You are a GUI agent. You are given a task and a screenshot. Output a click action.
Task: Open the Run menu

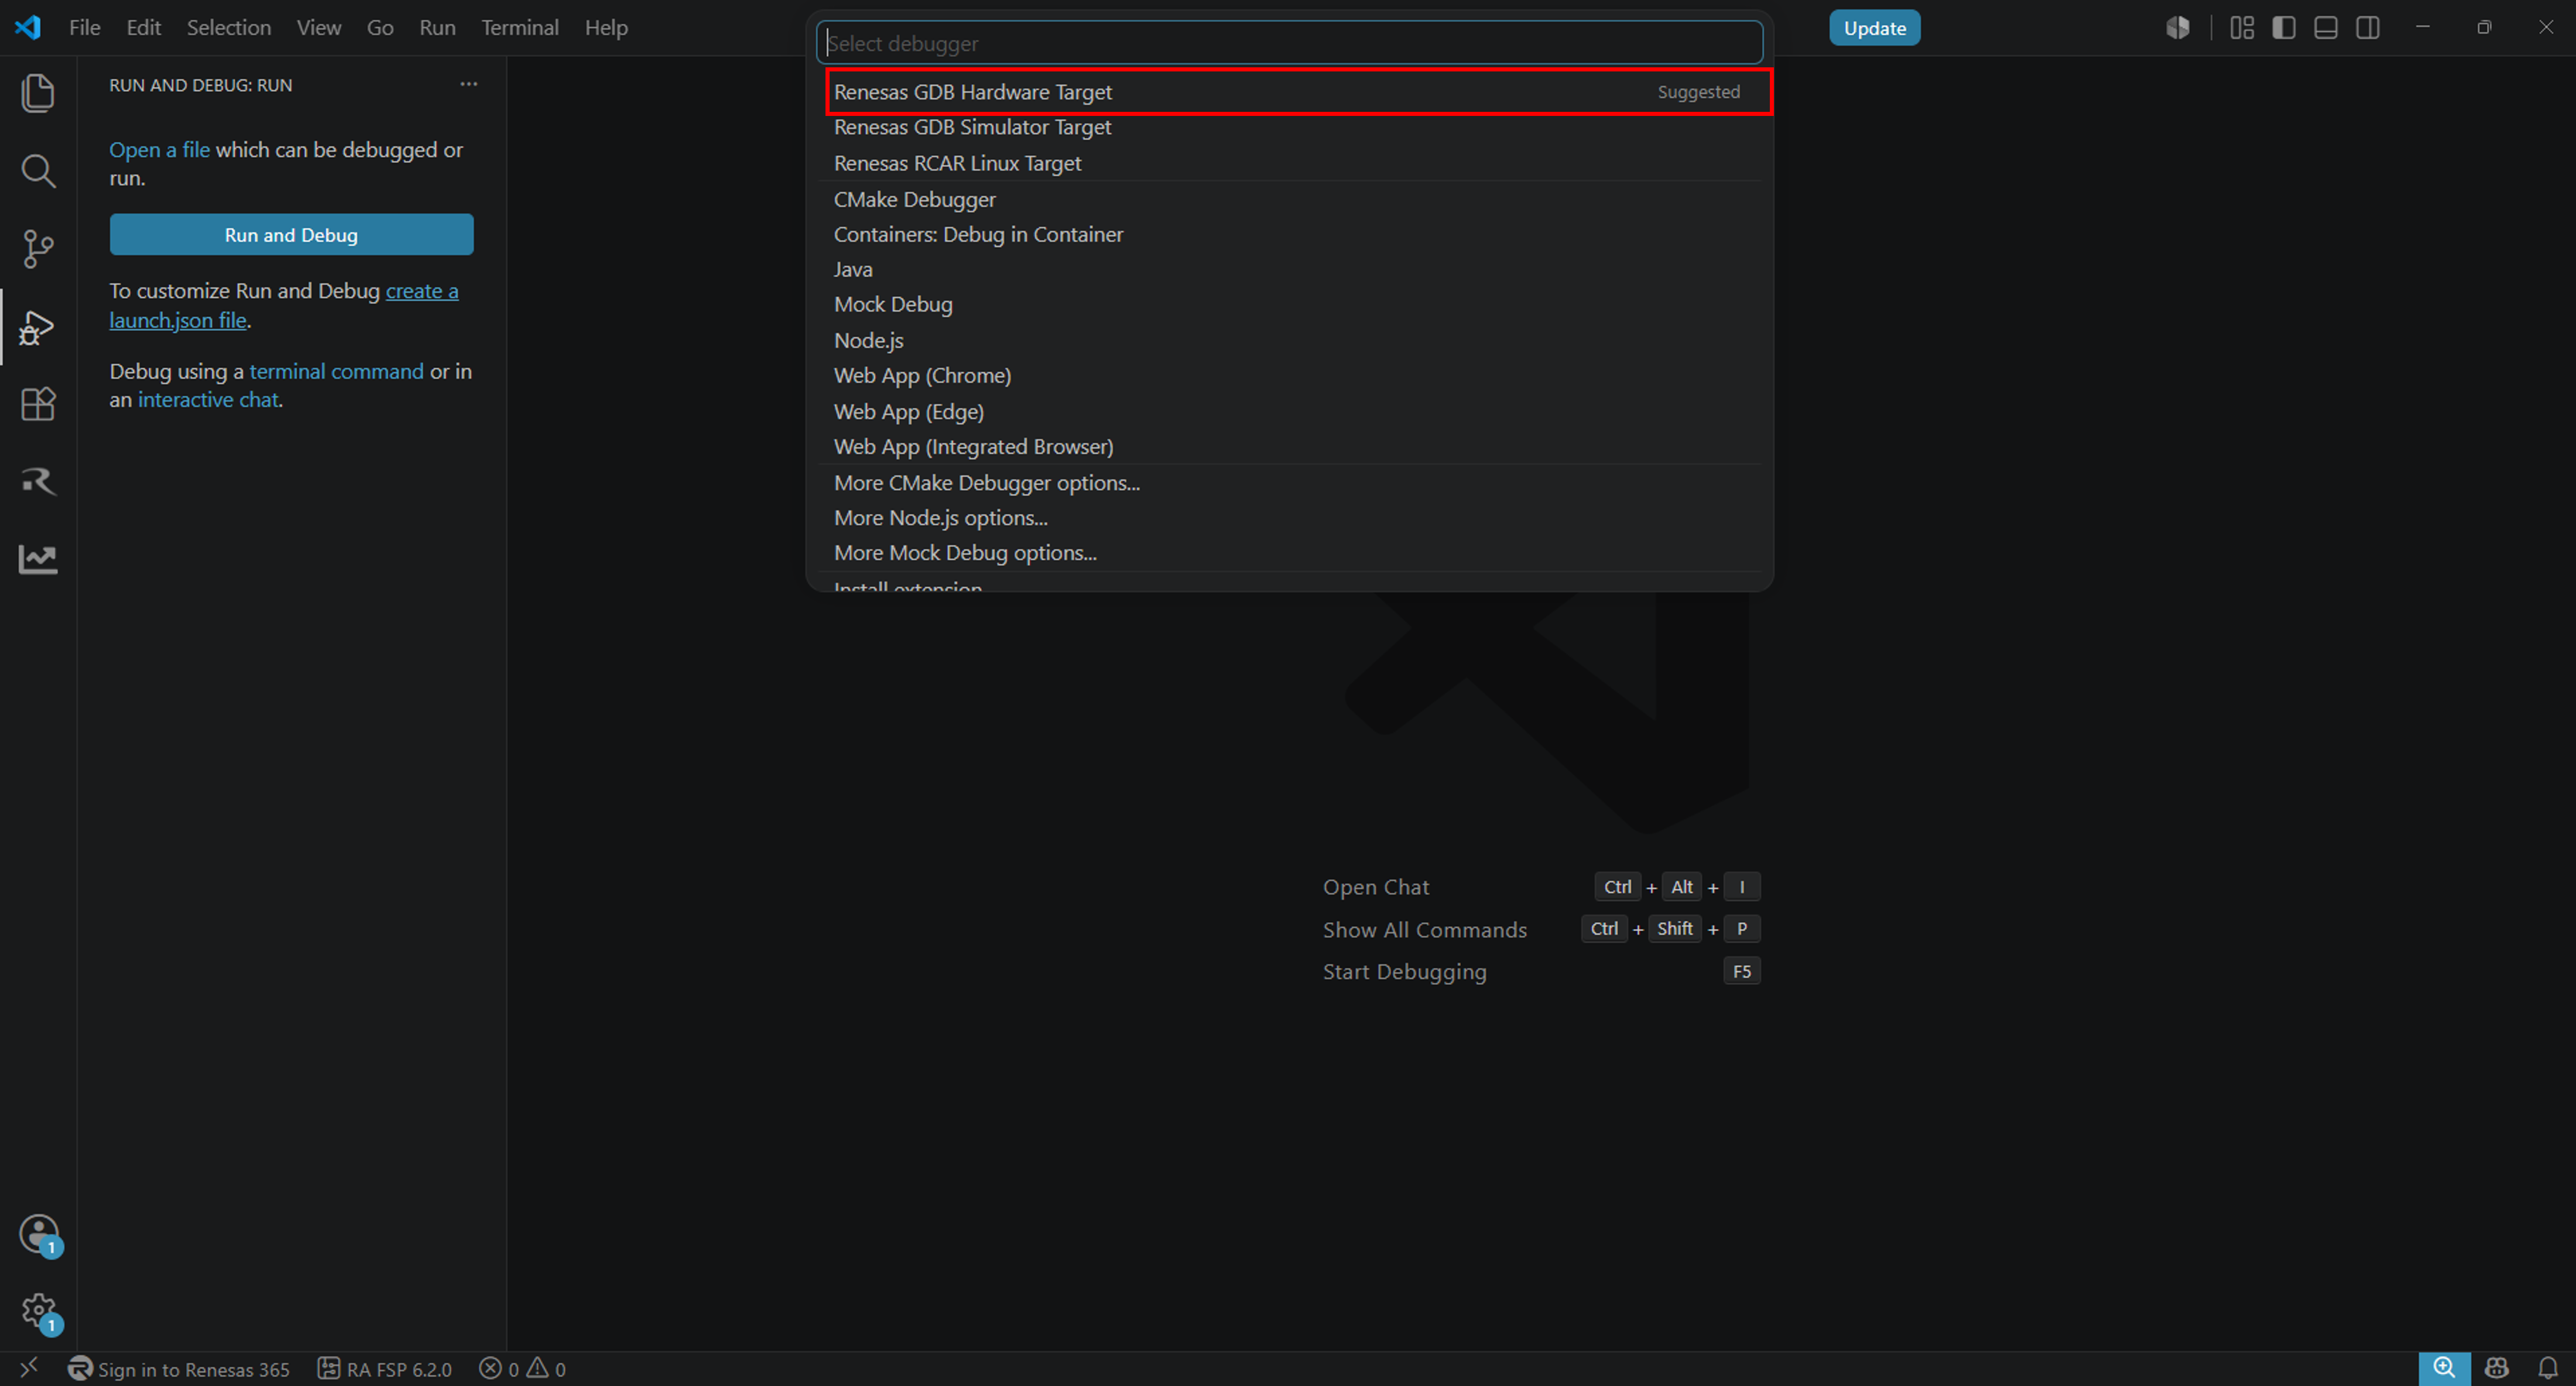[x=437, y=28]
